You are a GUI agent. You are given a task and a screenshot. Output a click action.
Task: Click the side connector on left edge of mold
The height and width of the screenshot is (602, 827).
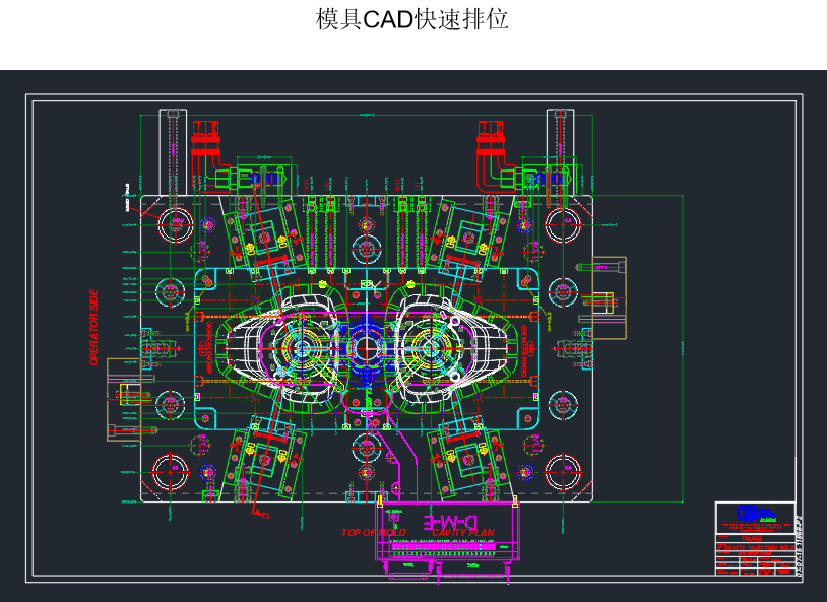tap(125, 398)
